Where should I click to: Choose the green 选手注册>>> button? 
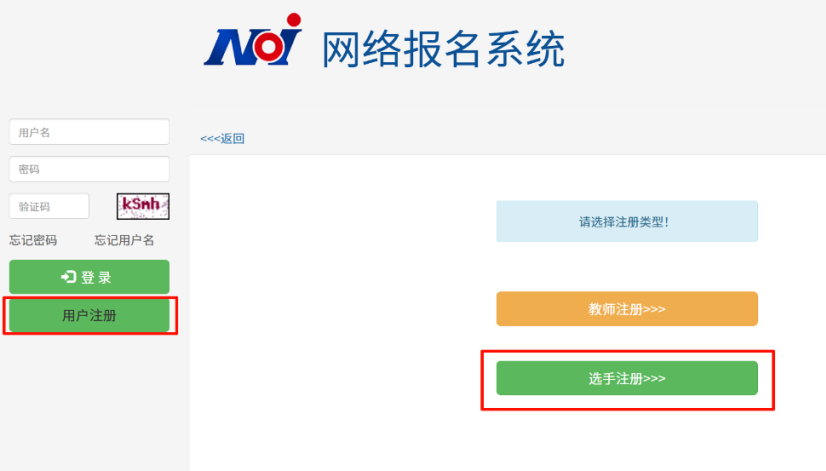click(627, 378)
